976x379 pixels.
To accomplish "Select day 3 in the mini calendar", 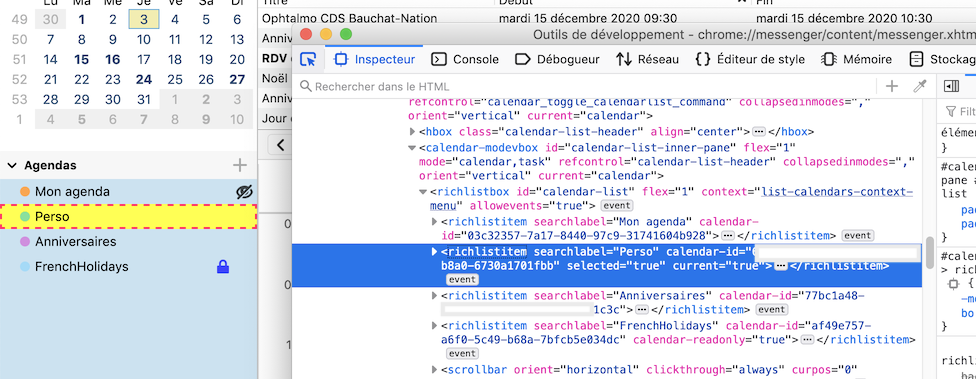I will [144, 20].
